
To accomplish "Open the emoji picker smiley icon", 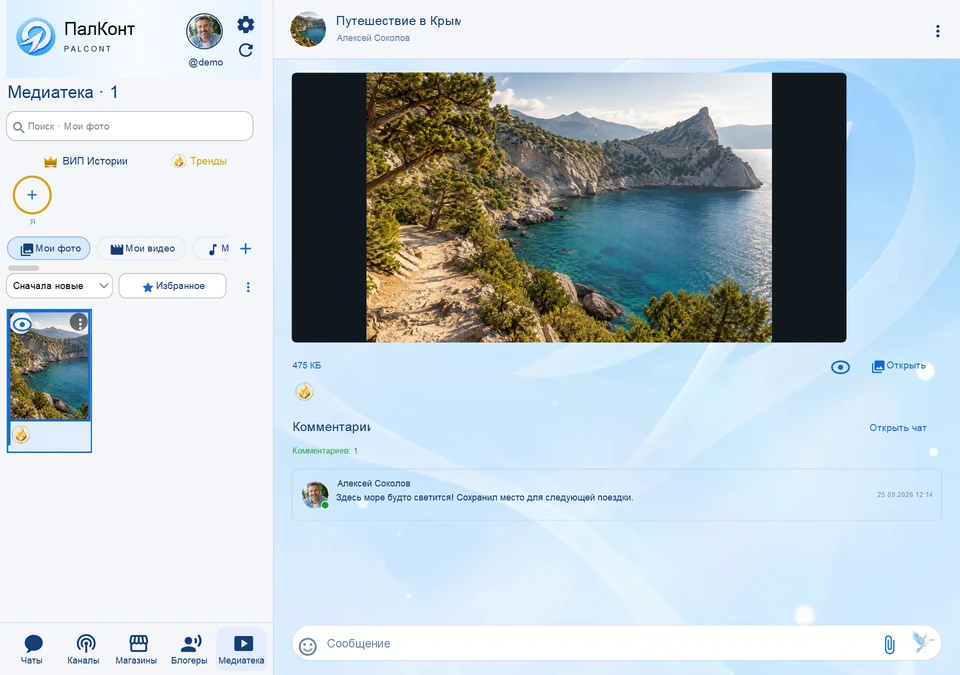I will pyautogui.click(x=307, y=646).
